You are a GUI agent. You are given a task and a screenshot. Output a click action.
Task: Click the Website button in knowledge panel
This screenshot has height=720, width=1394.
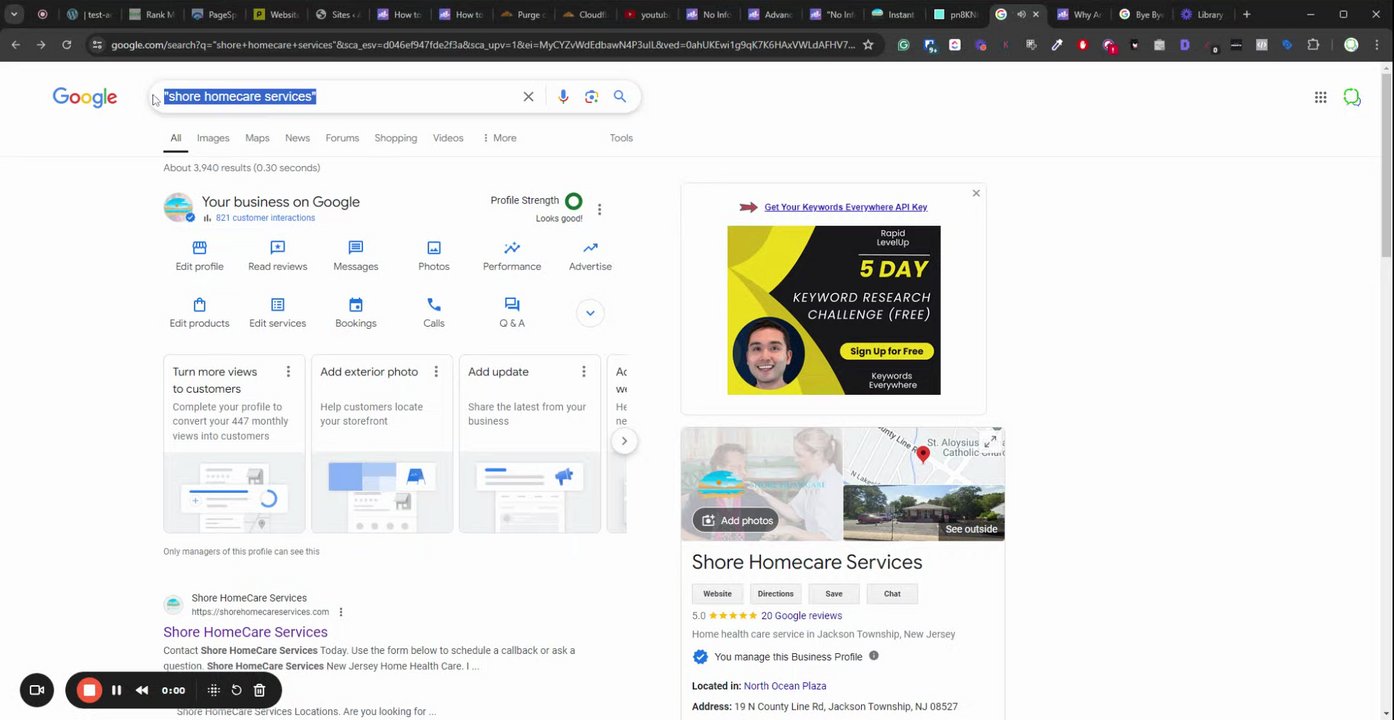coord(717,594)
